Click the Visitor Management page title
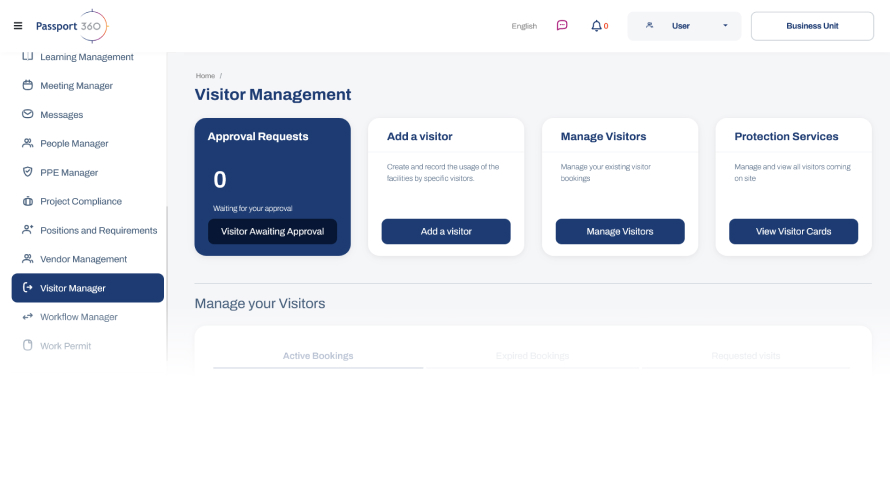 tap(273, 94)
